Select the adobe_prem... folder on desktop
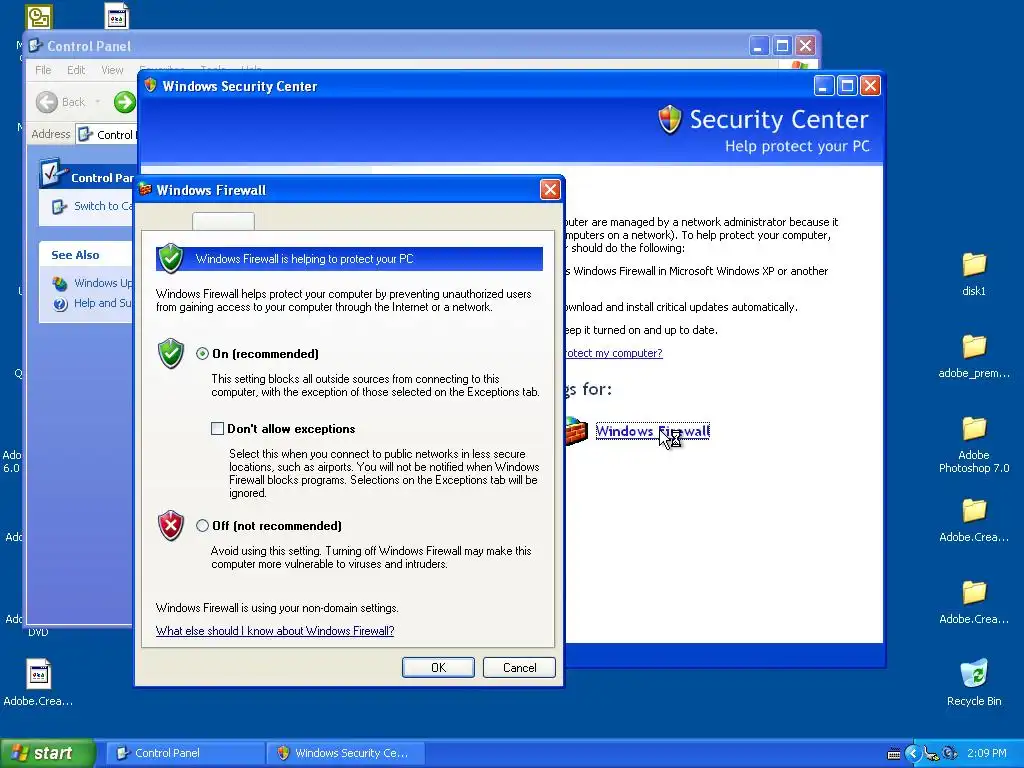This screenshot has height=768, width=1024. tap(974, 357)
